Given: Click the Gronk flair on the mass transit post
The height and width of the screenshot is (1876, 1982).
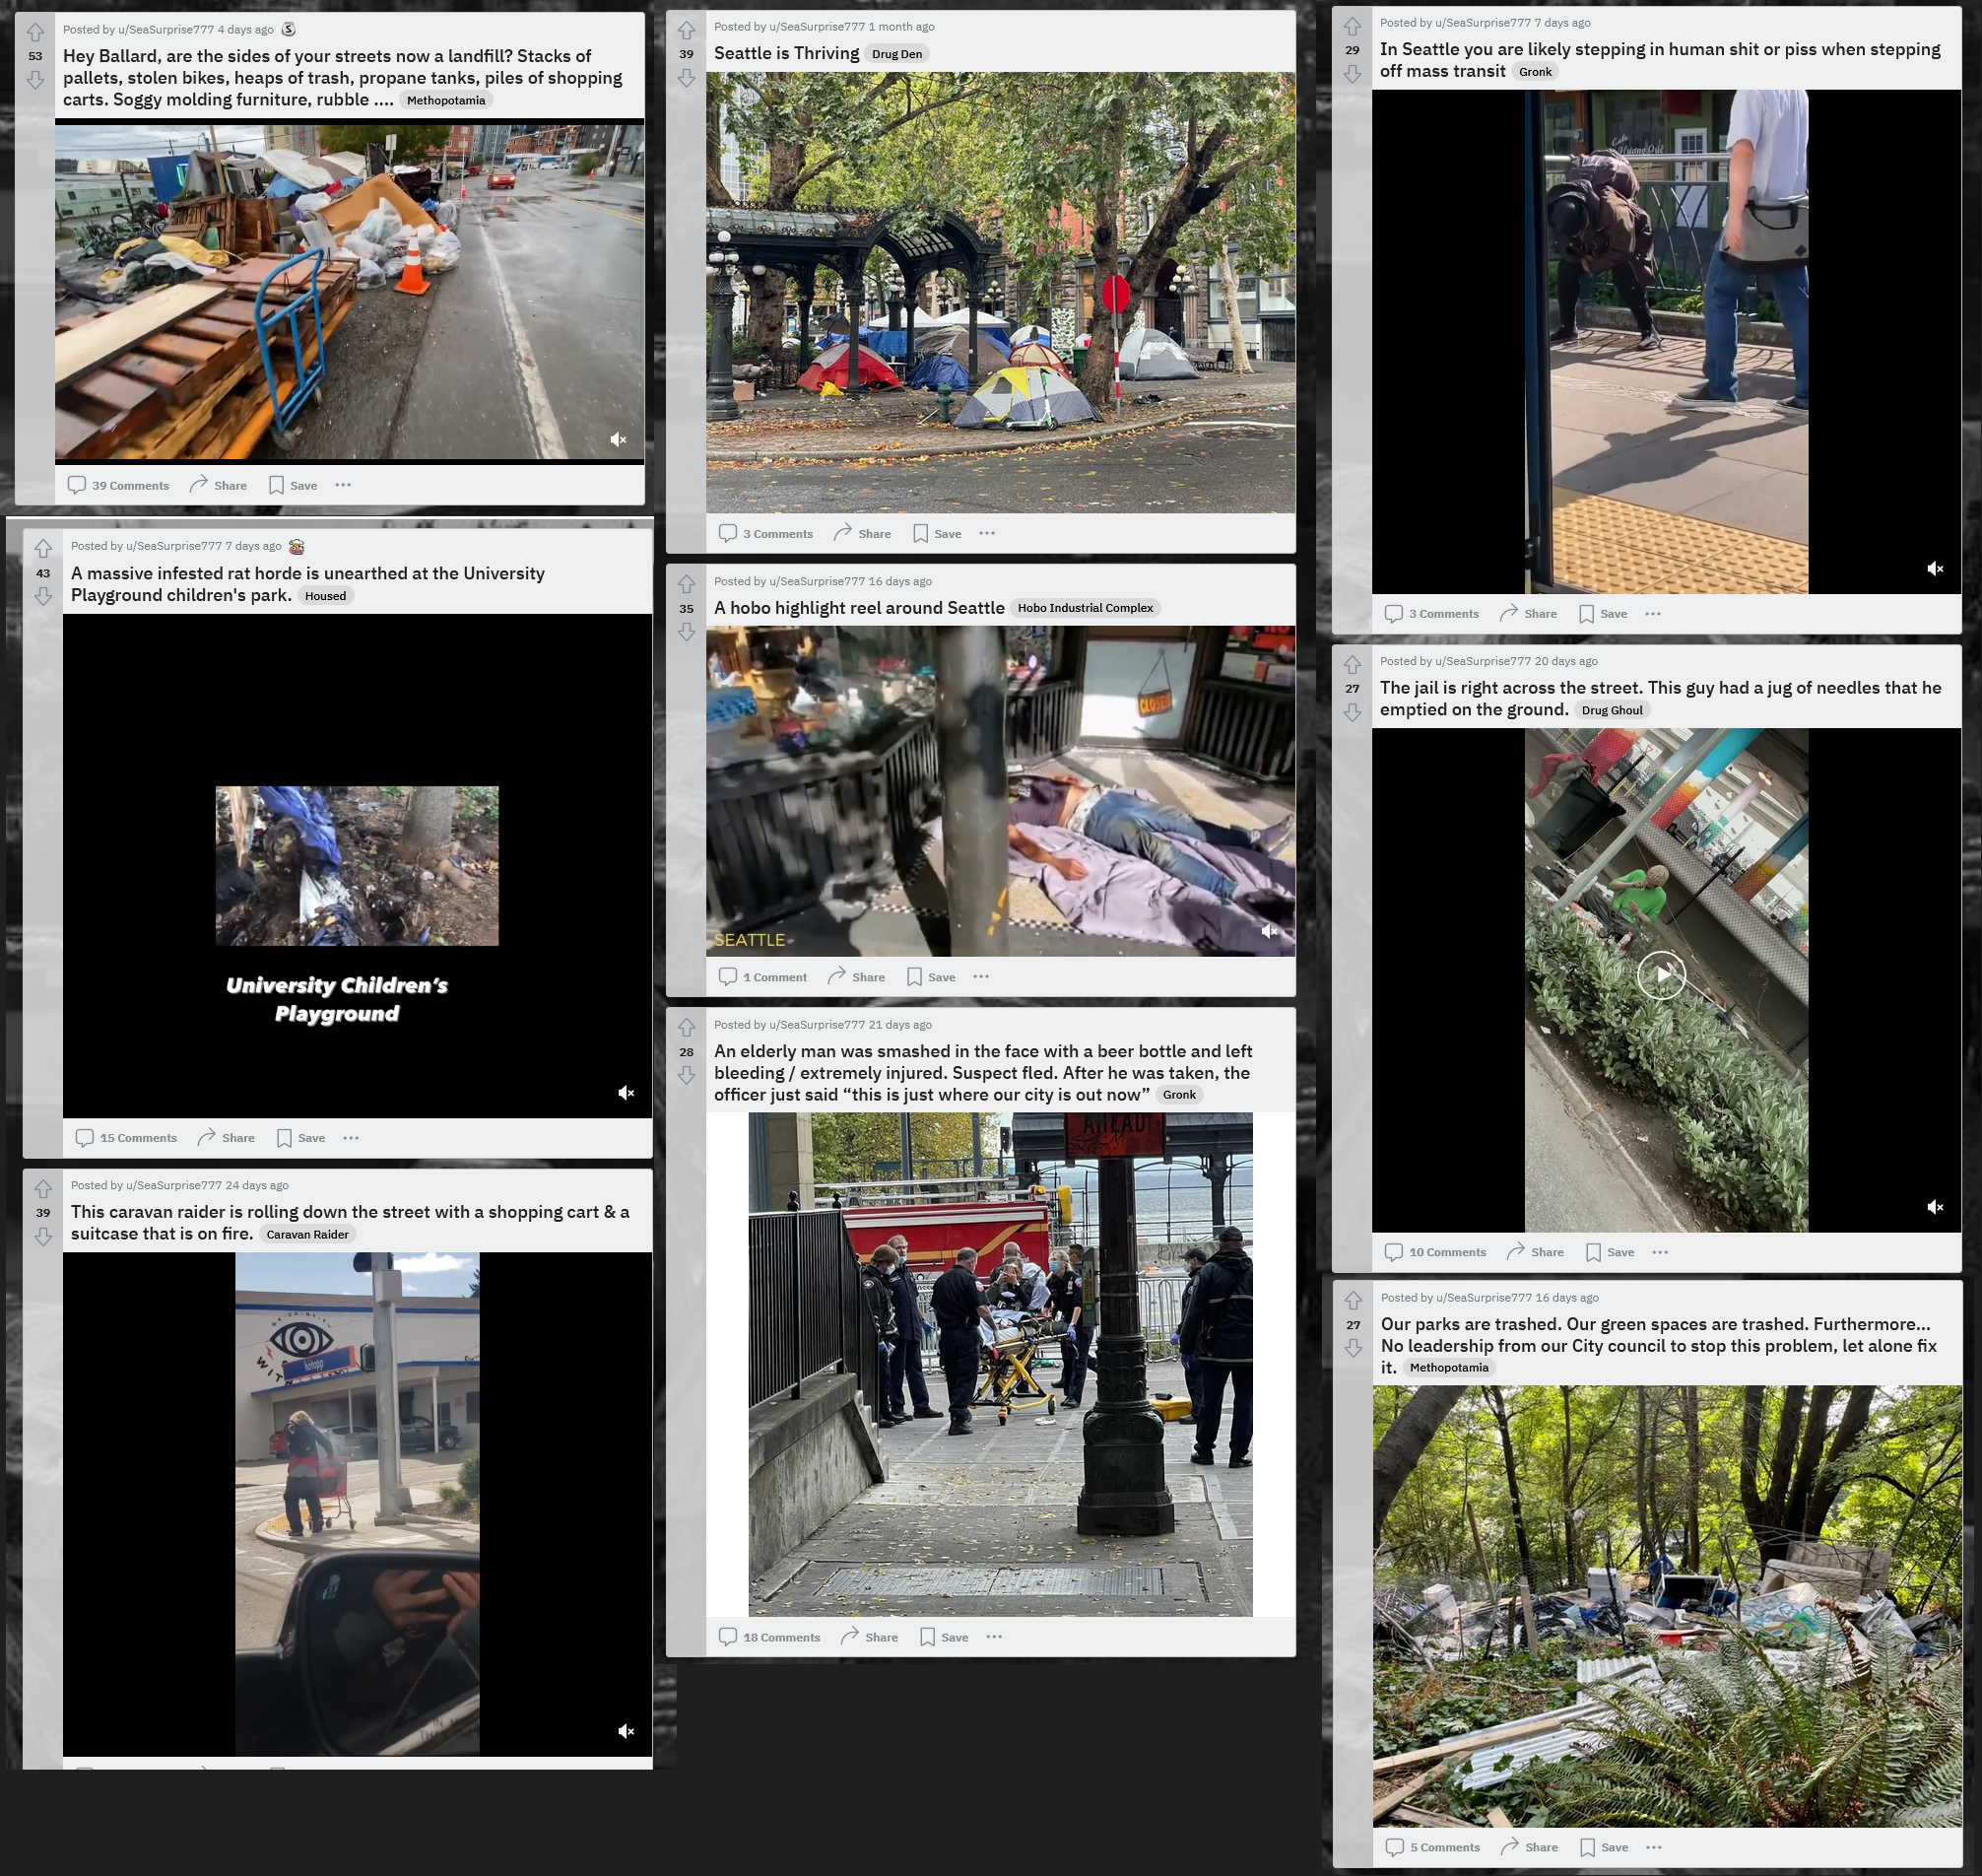Looking at the screenshot, I should pyautogui.click(x=1535, y=72).
